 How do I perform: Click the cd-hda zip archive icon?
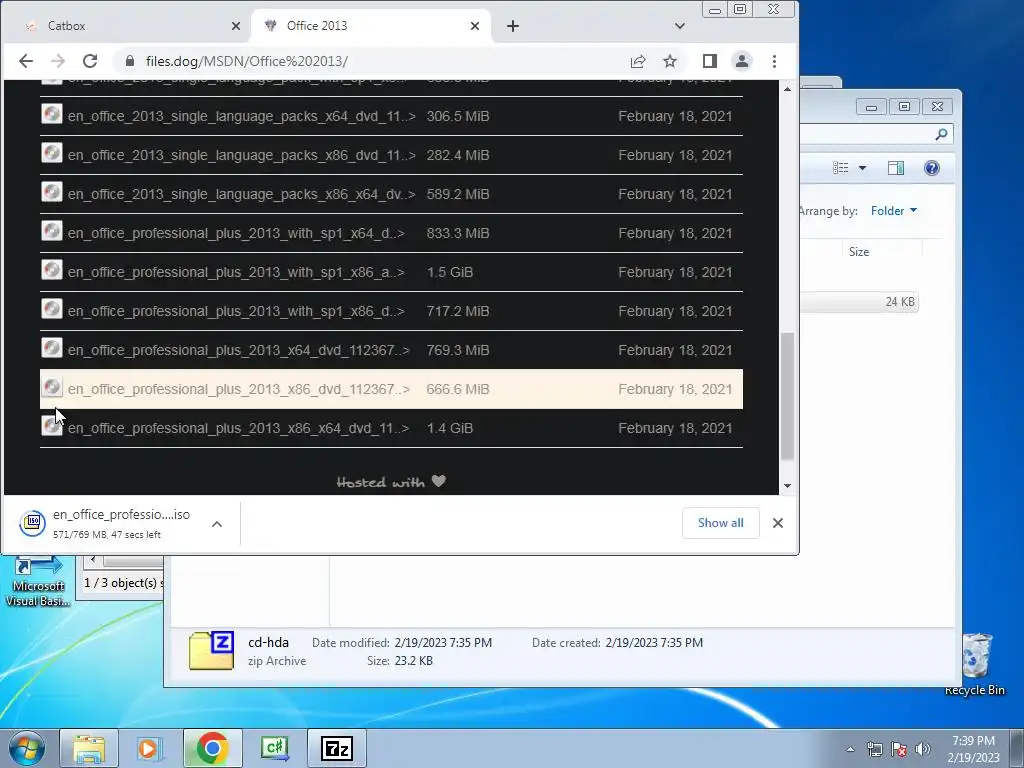coord(211,650)
